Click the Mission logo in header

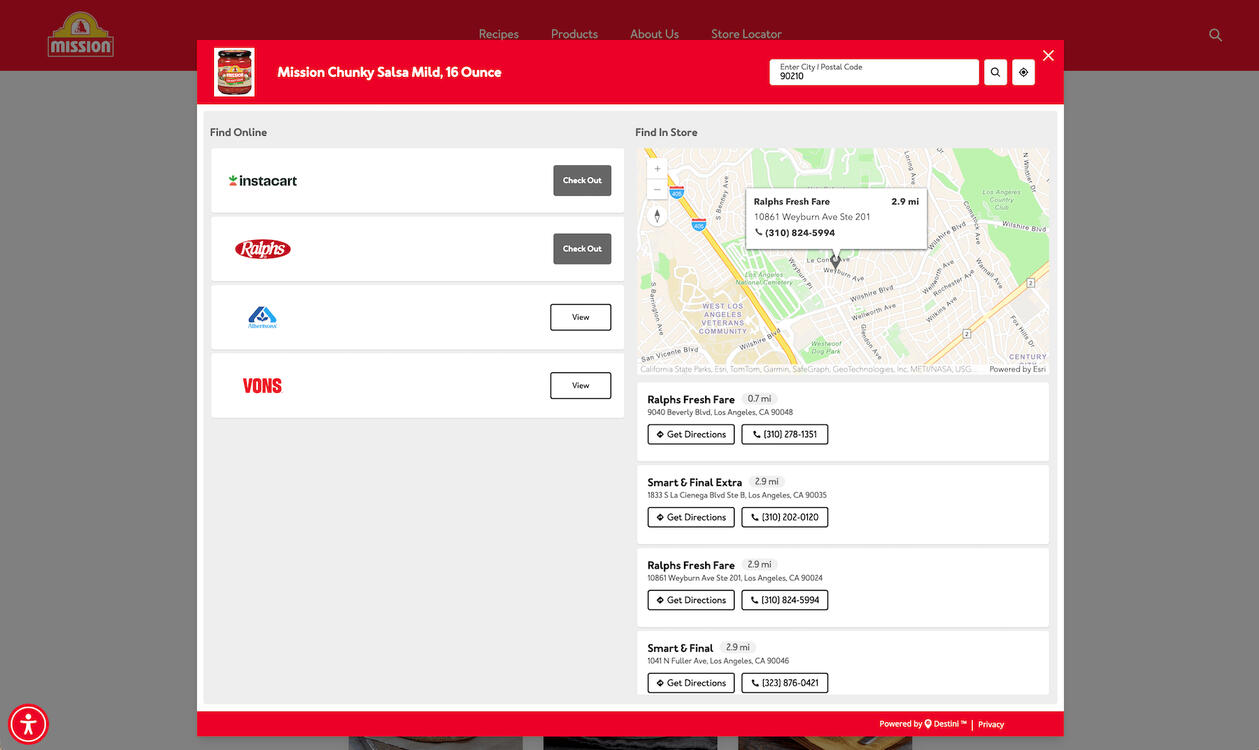[x=81, y=35]
